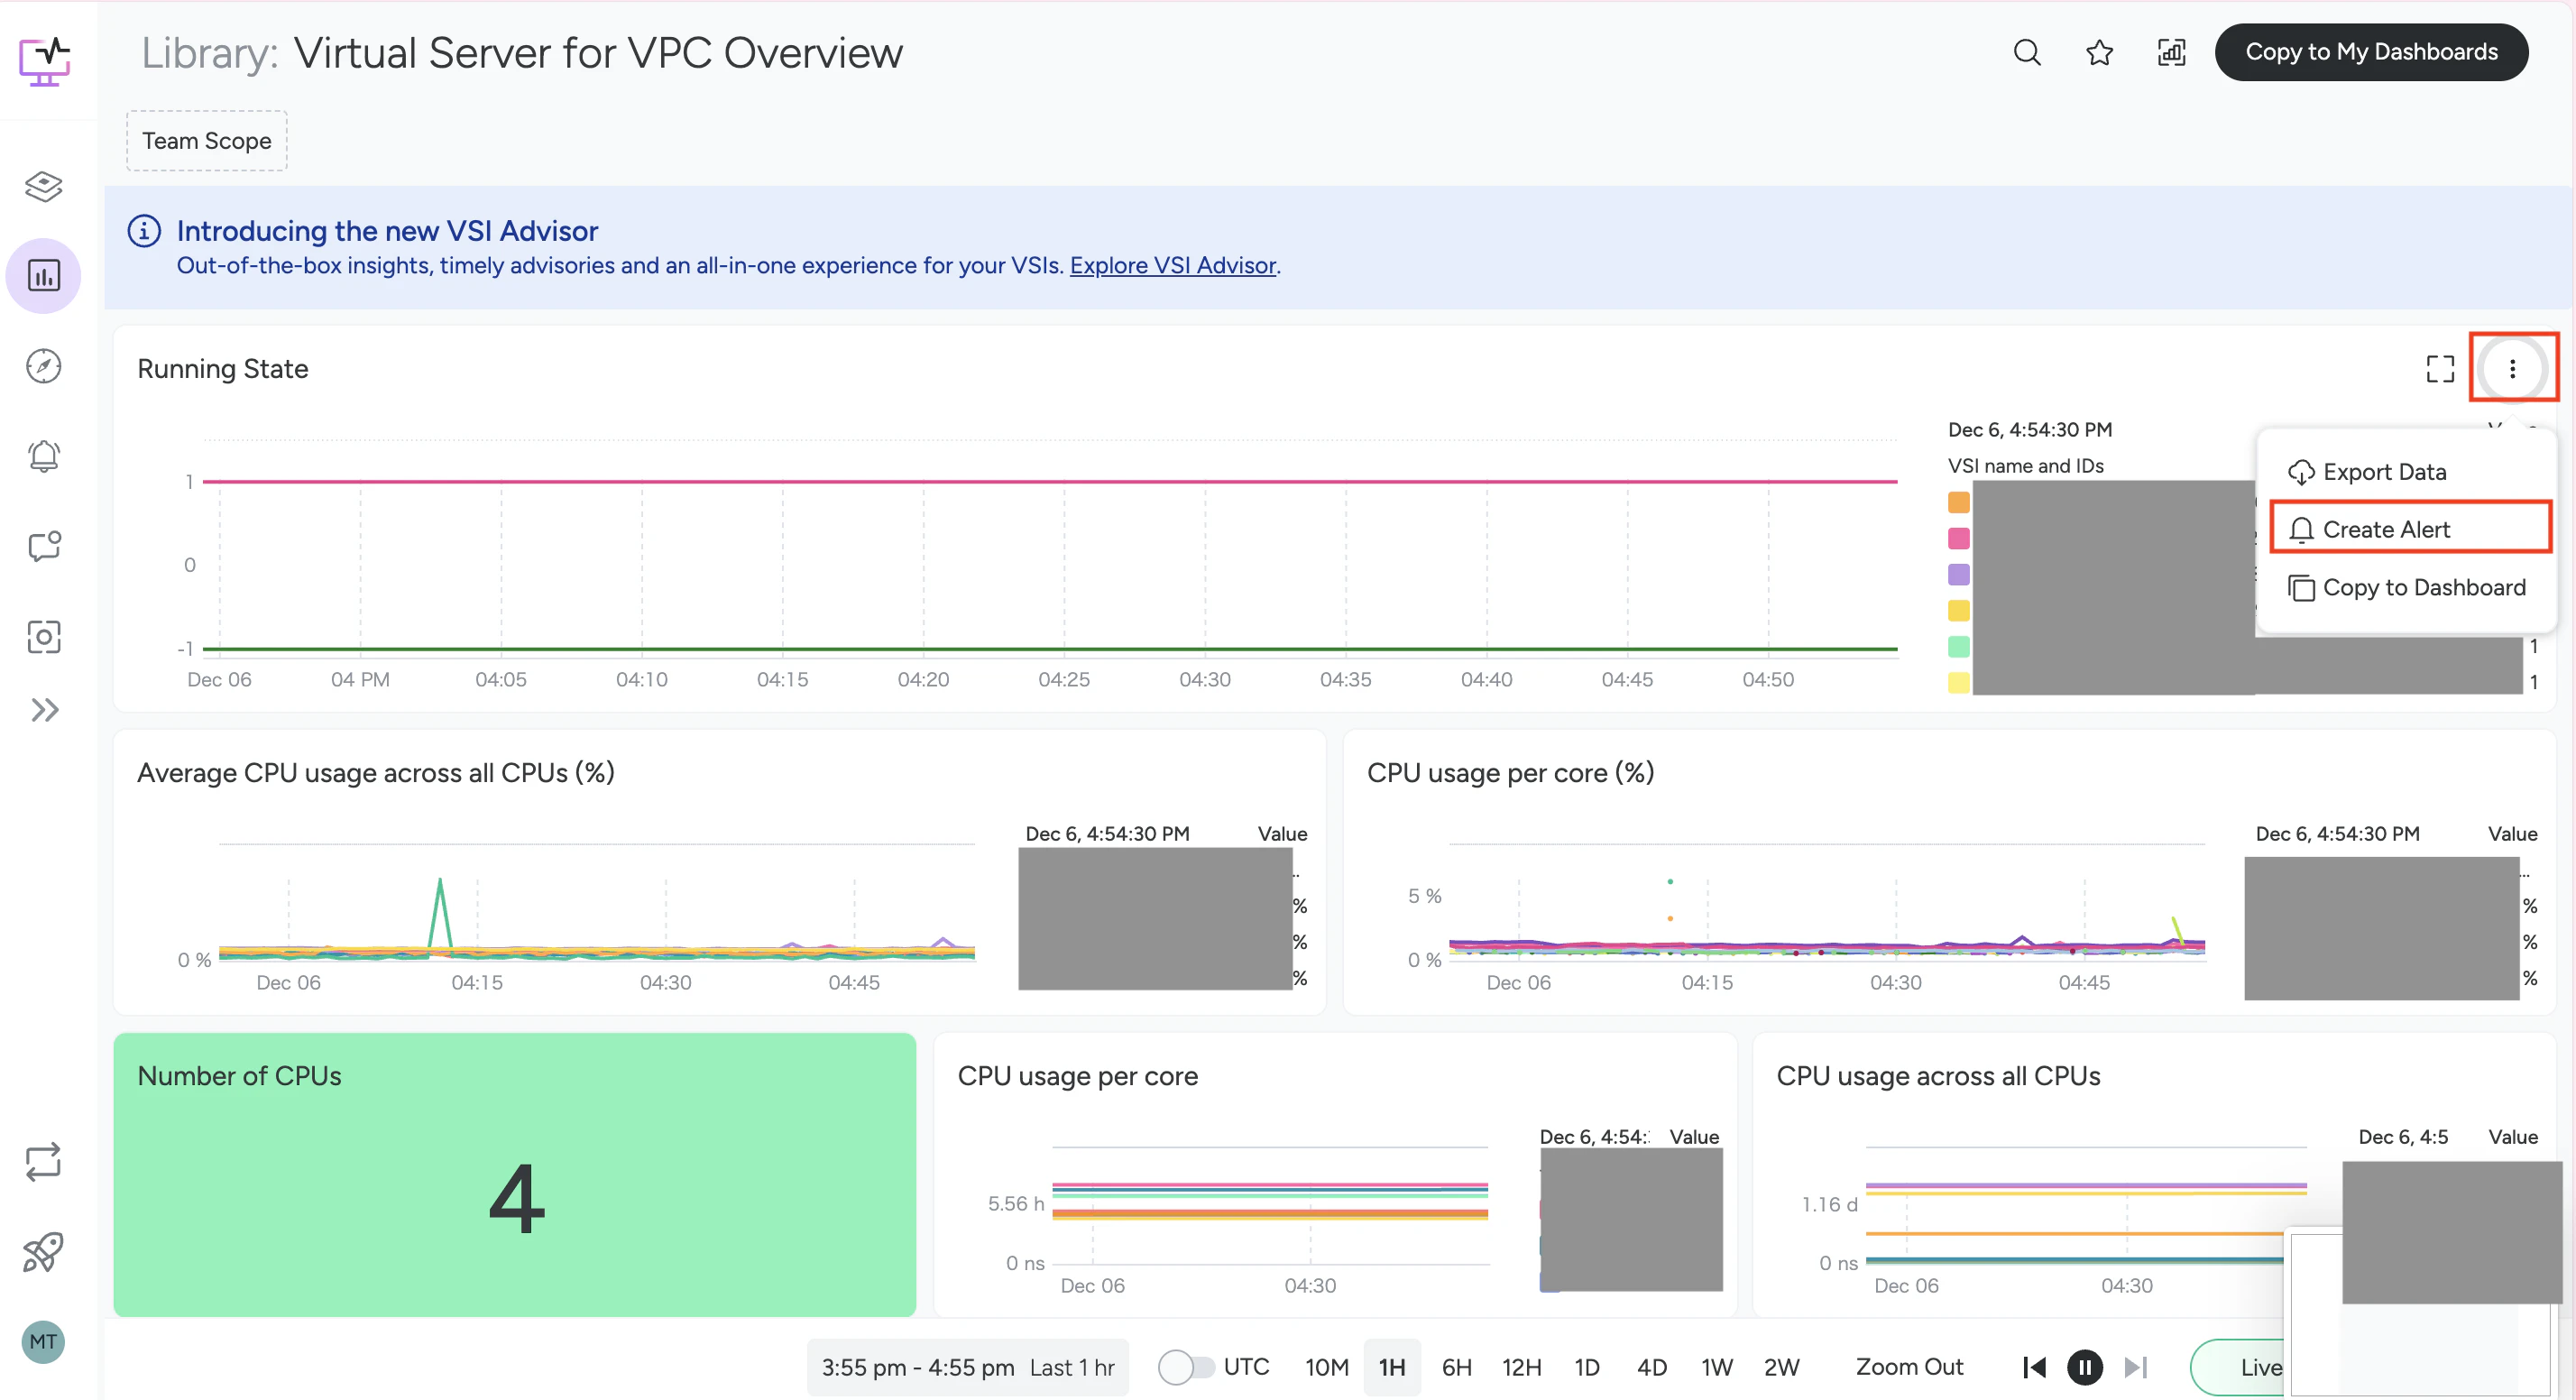The width and height of the screenshot is (2576, 1400).
Task: Follow the Explore VSI Advisor link
Action: tap(1173, 265)
